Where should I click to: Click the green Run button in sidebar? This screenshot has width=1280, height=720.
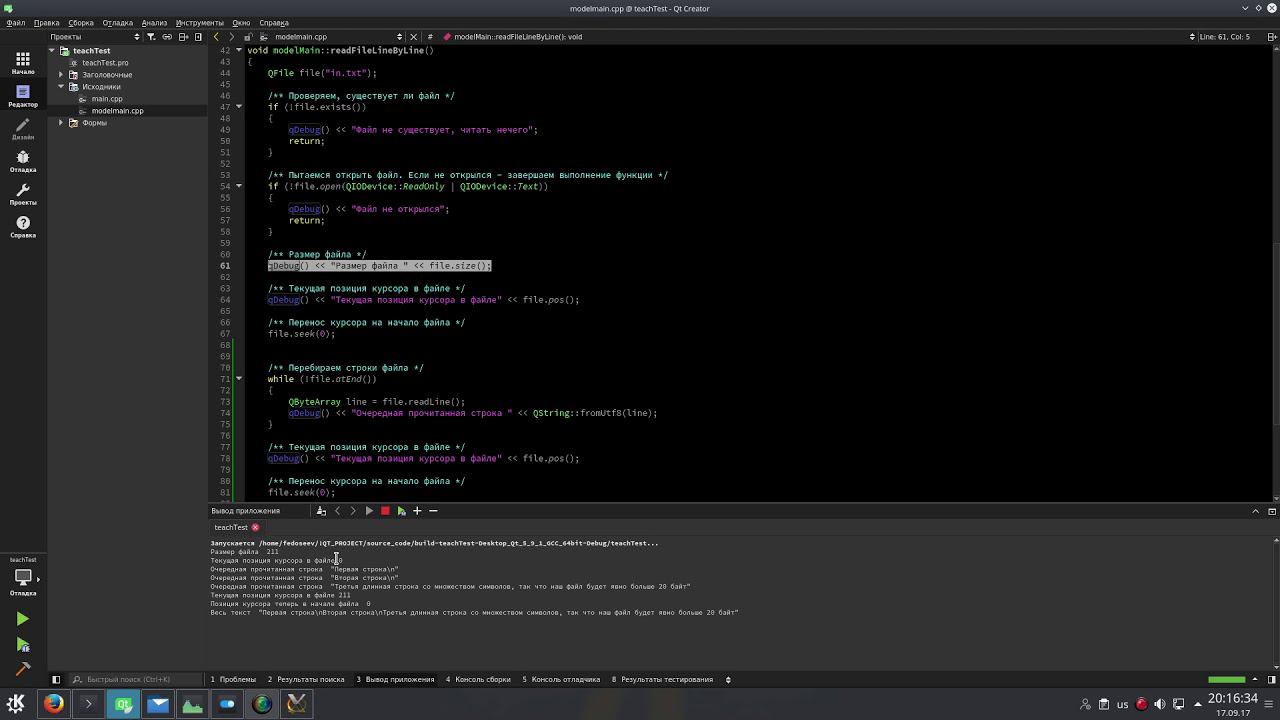tap(22, 619)
